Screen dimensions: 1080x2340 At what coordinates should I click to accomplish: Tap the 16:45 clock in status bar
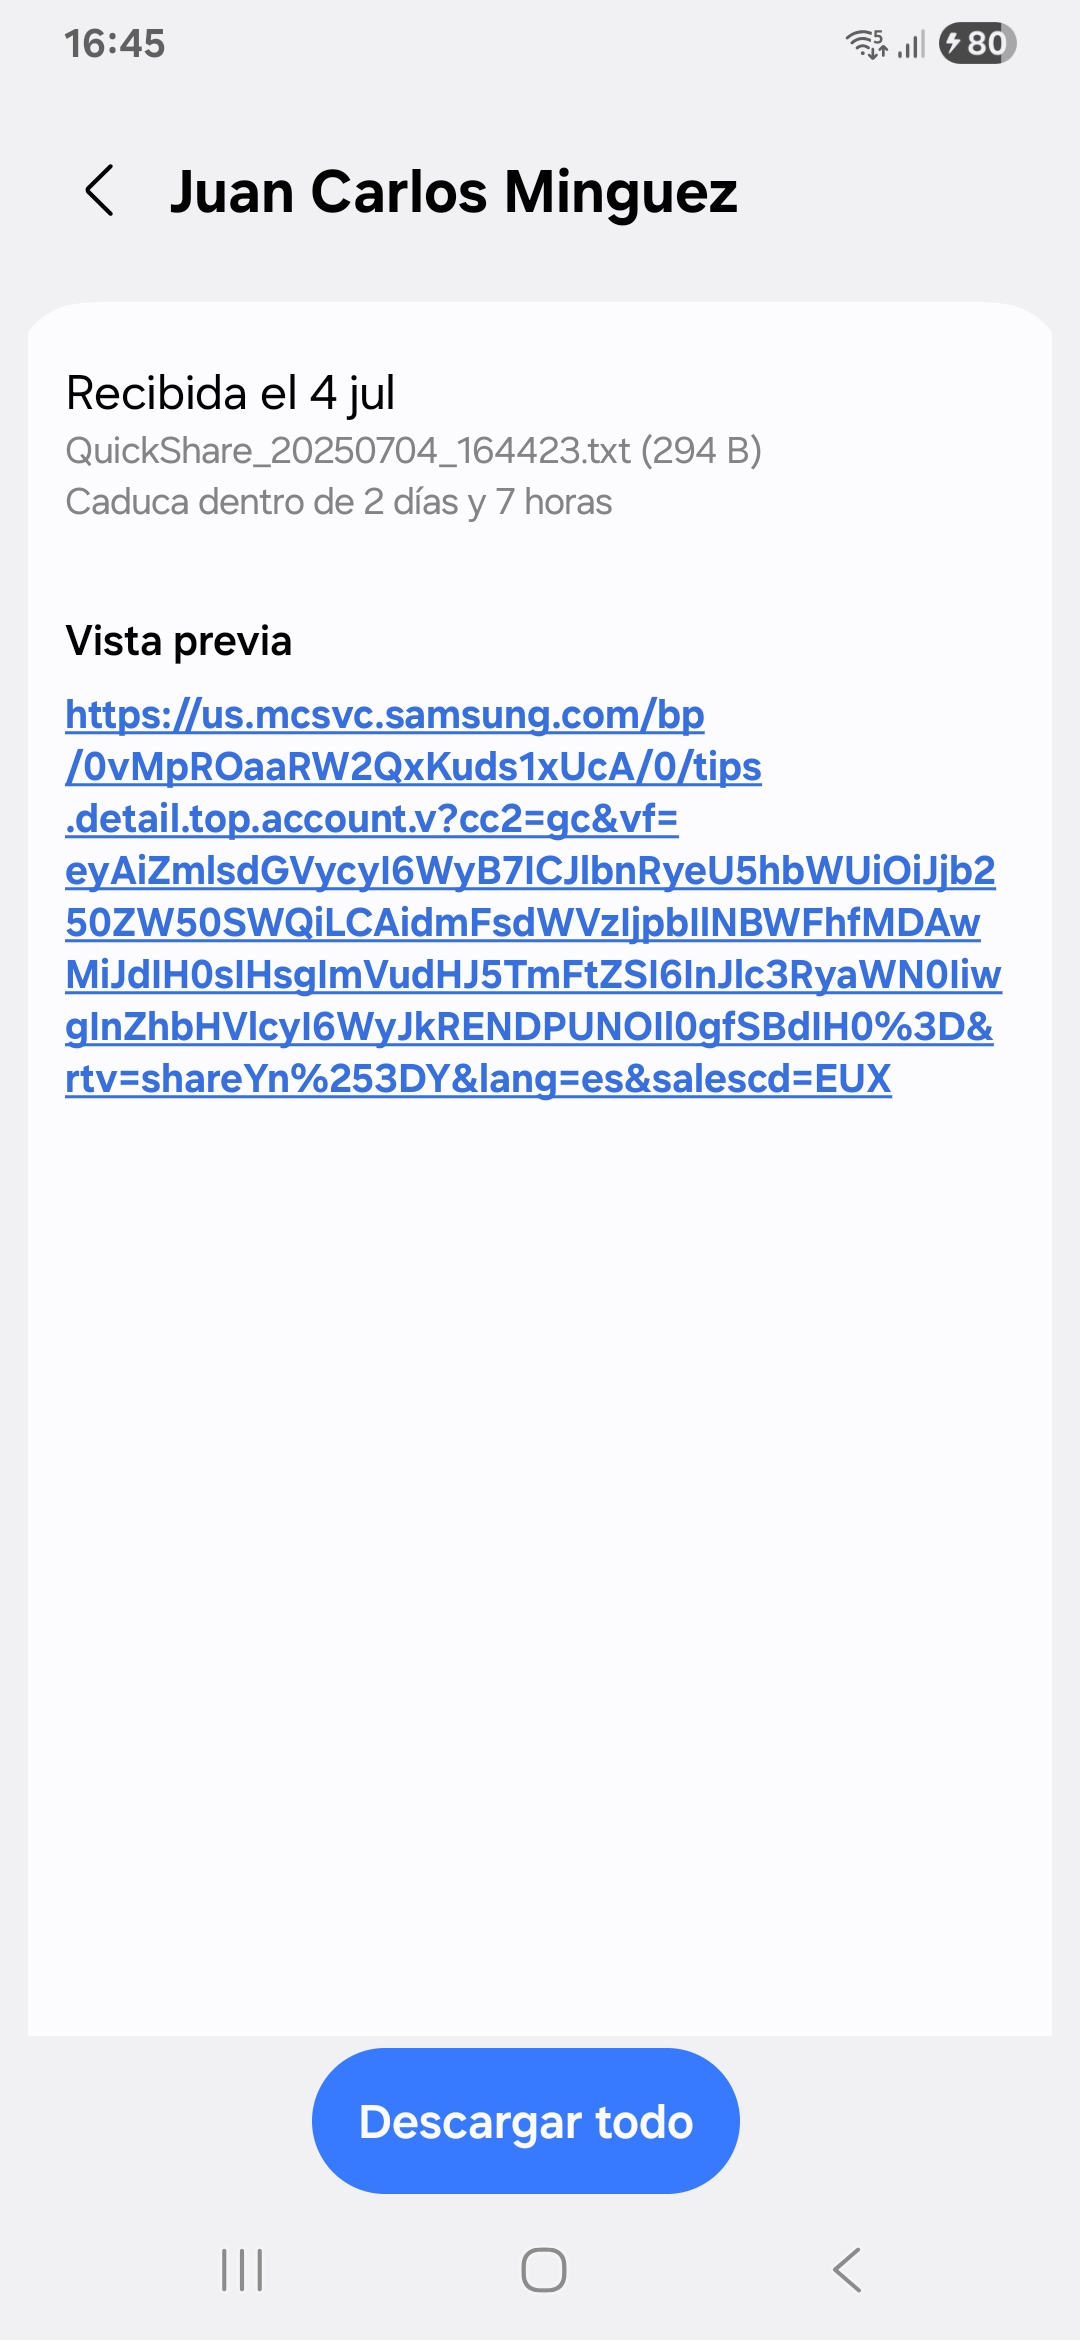pos(114,43)
